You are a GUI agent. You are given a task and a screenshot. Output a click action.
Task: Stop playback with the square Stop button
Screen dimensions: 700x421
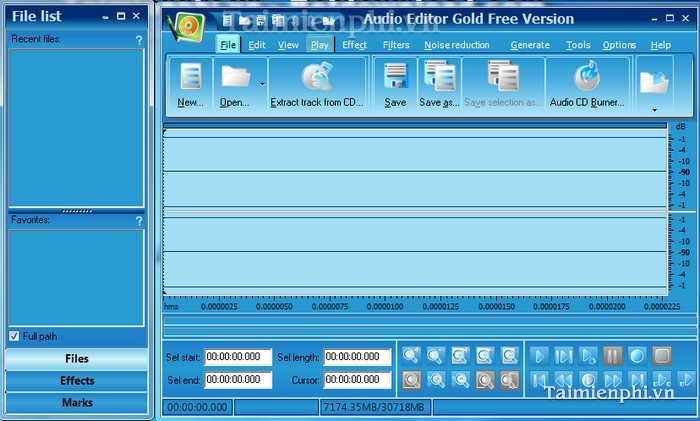(x=662, y=356)
